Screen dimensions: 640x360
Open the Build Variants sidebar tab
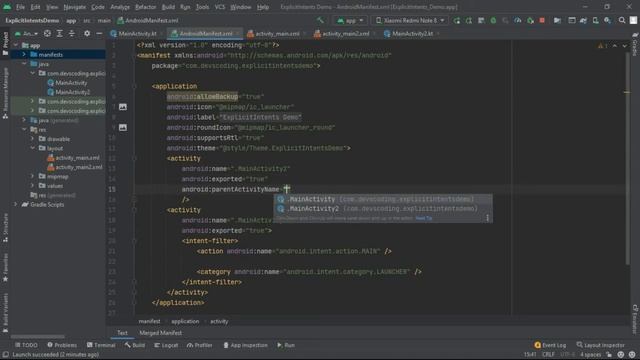pos(5,312)
